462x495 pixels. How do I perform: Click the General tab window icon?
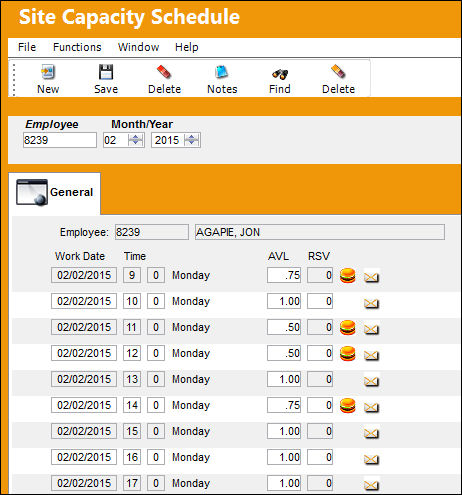click(x=32, y=192)
